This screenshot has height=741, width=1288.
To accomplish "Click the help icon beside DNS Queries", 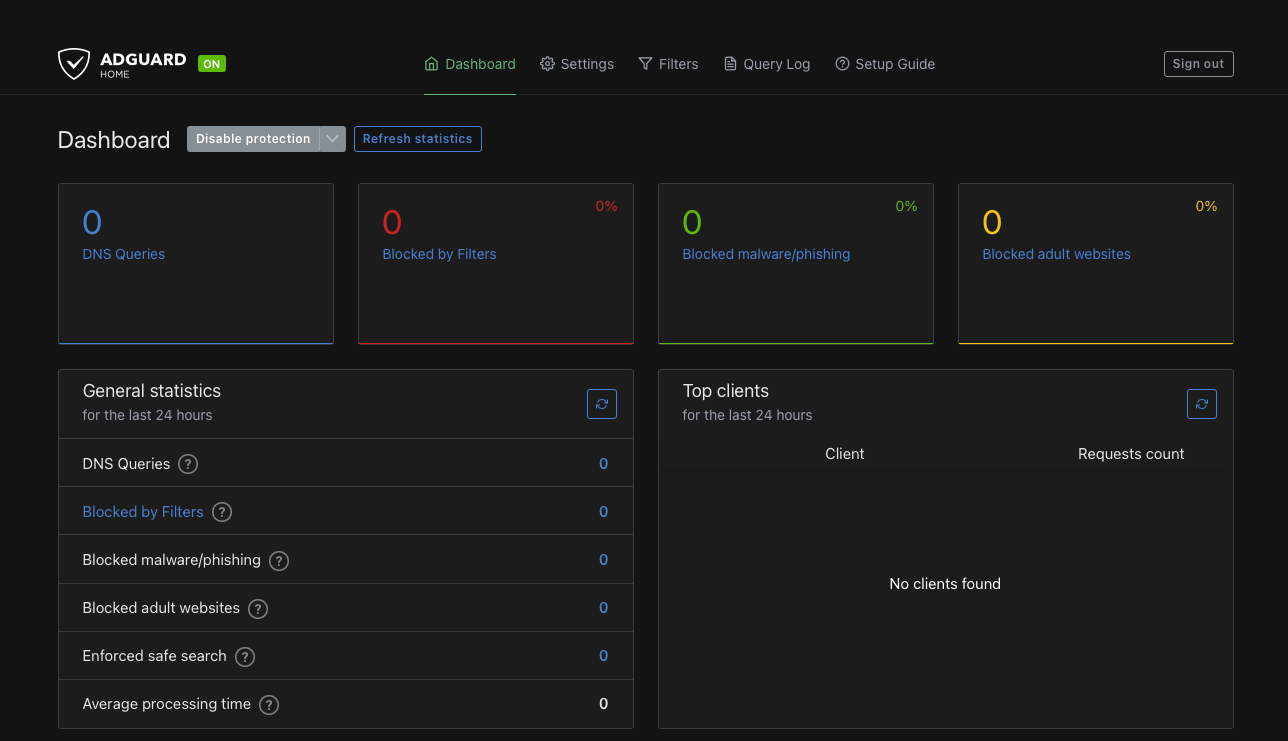I will click(x=187, y=463).
